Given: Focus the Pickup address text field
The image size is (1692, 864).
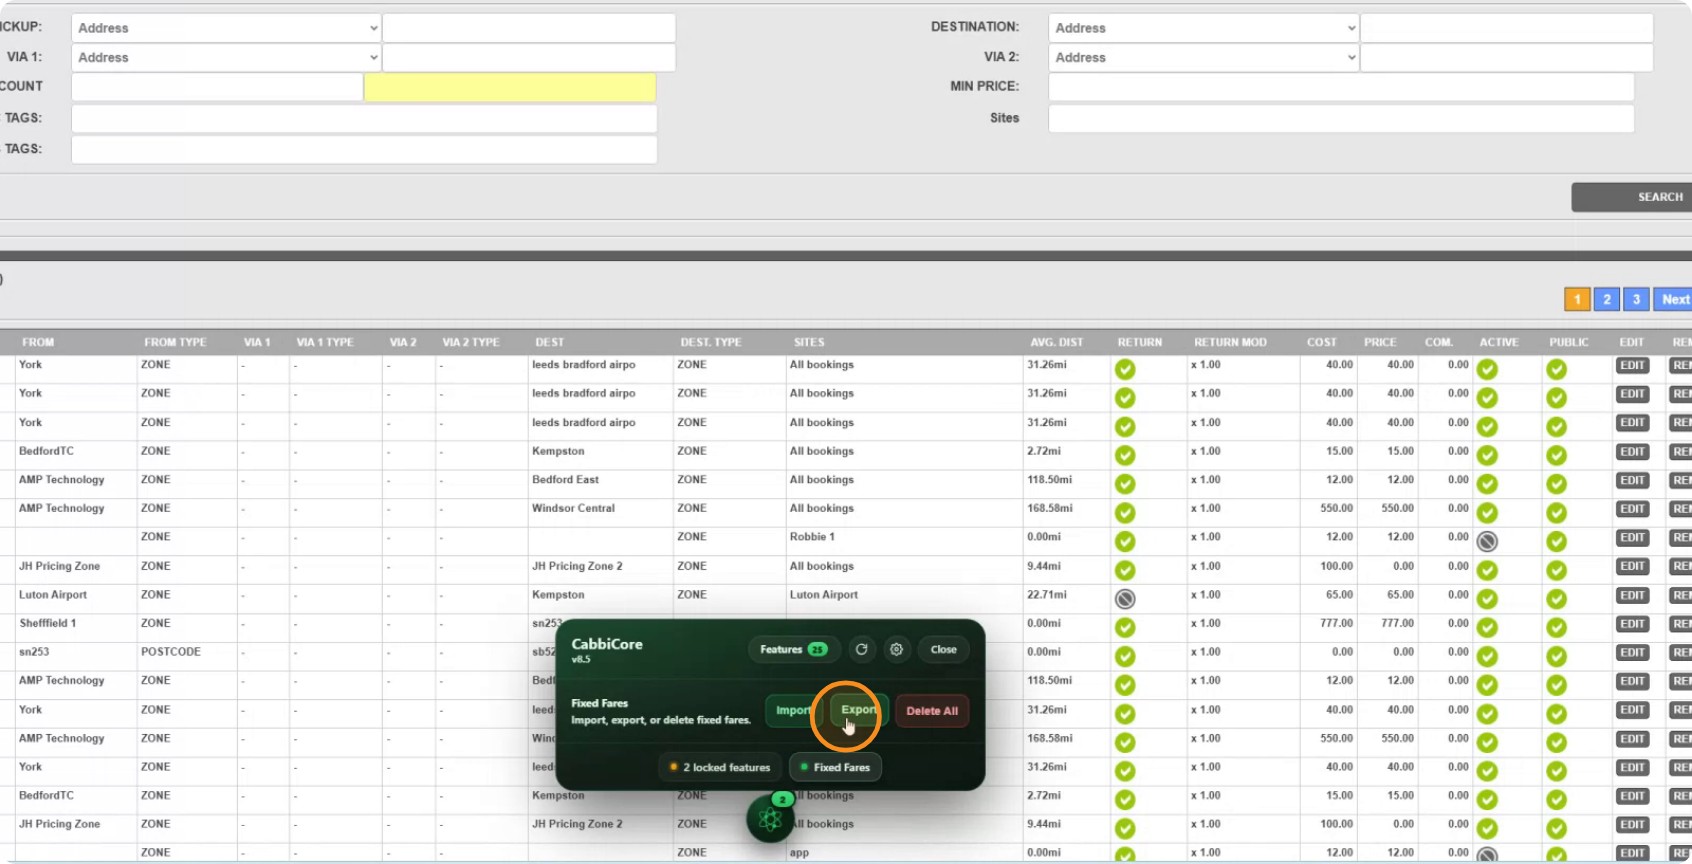Looking at the screenshot, I should pyautogui.click(x=529, y=28).
